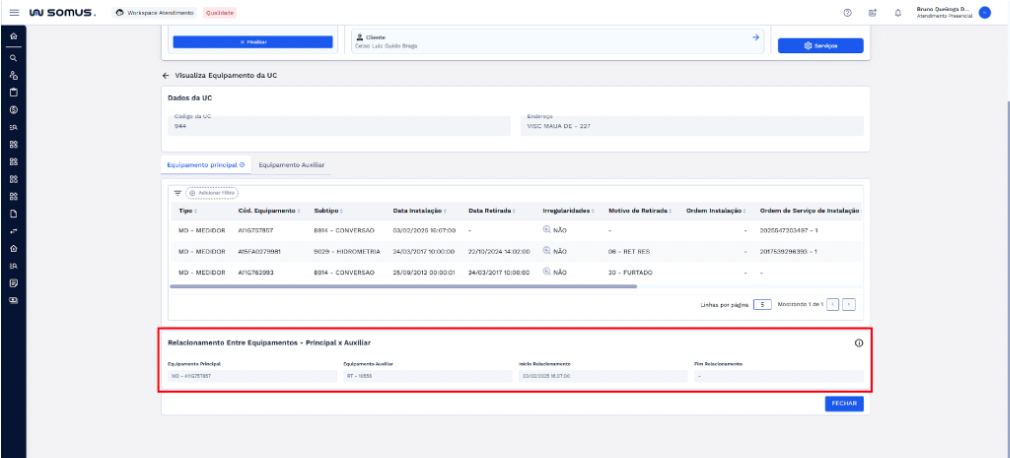View irregularities magnifier for A15FA0279981 row

[x=547, y=251]
